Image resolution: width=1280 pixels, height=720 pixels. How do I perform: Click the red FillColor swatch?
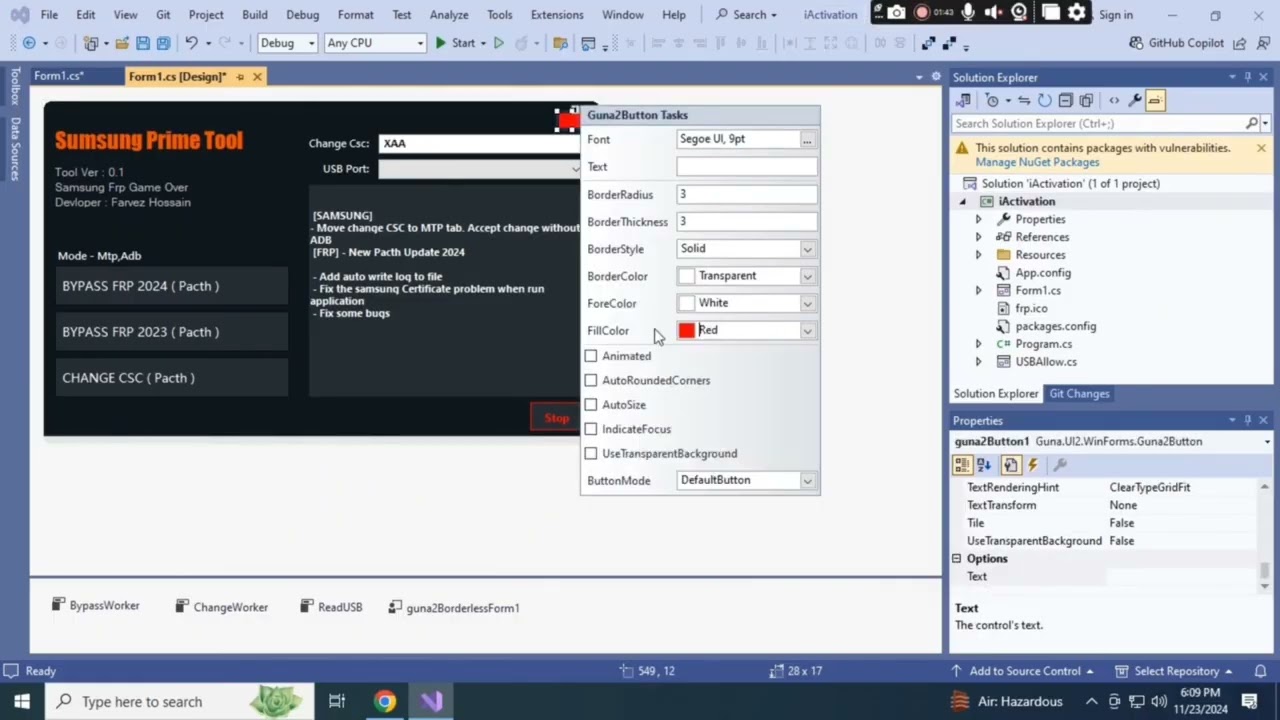[687, 330]
